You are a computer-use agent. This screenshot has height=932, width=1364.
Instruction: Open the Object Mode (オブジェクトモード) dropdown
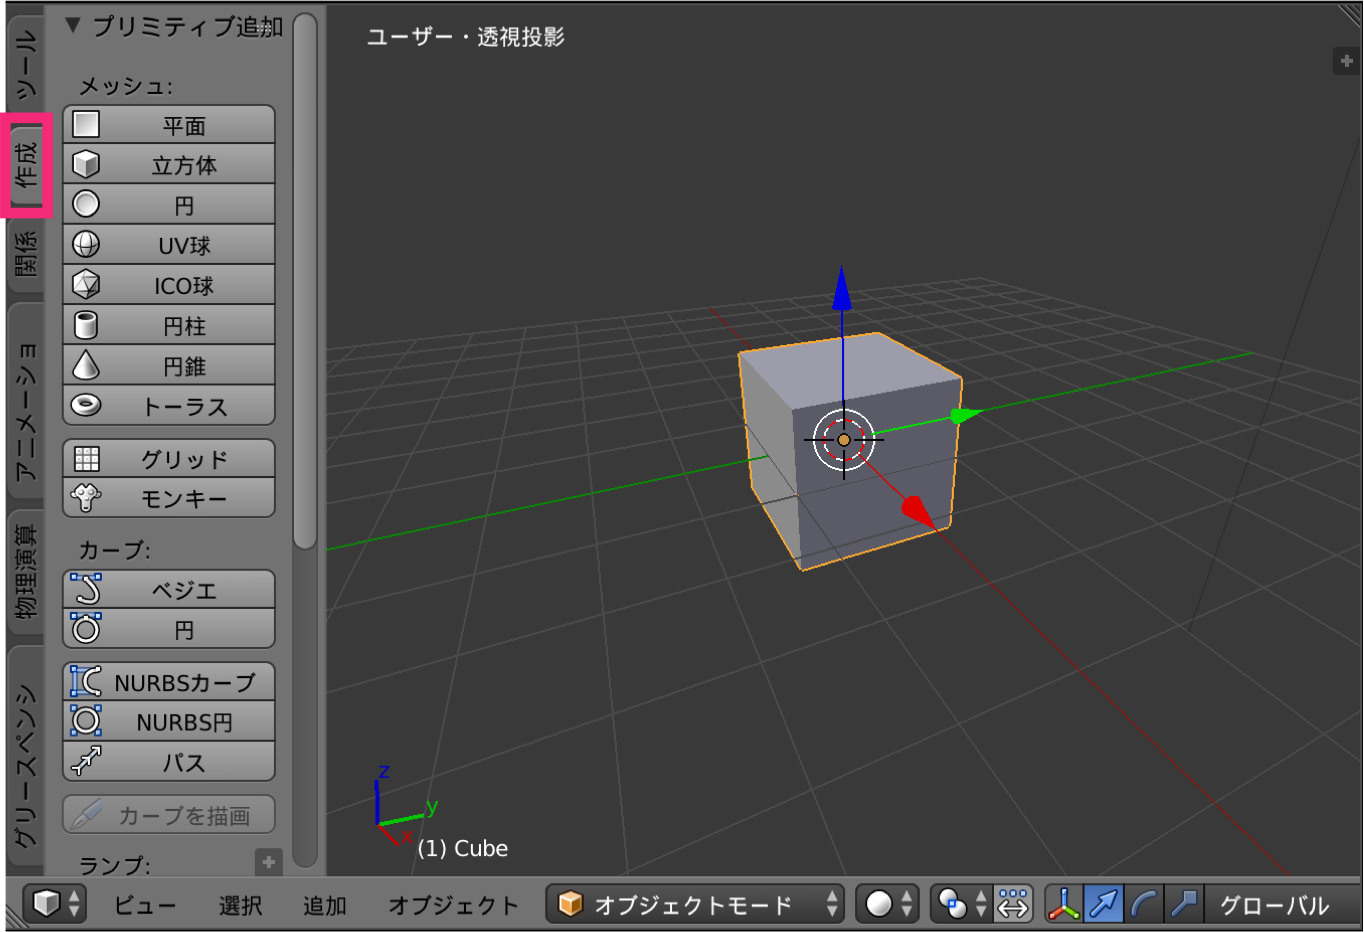tap(695, 904)
